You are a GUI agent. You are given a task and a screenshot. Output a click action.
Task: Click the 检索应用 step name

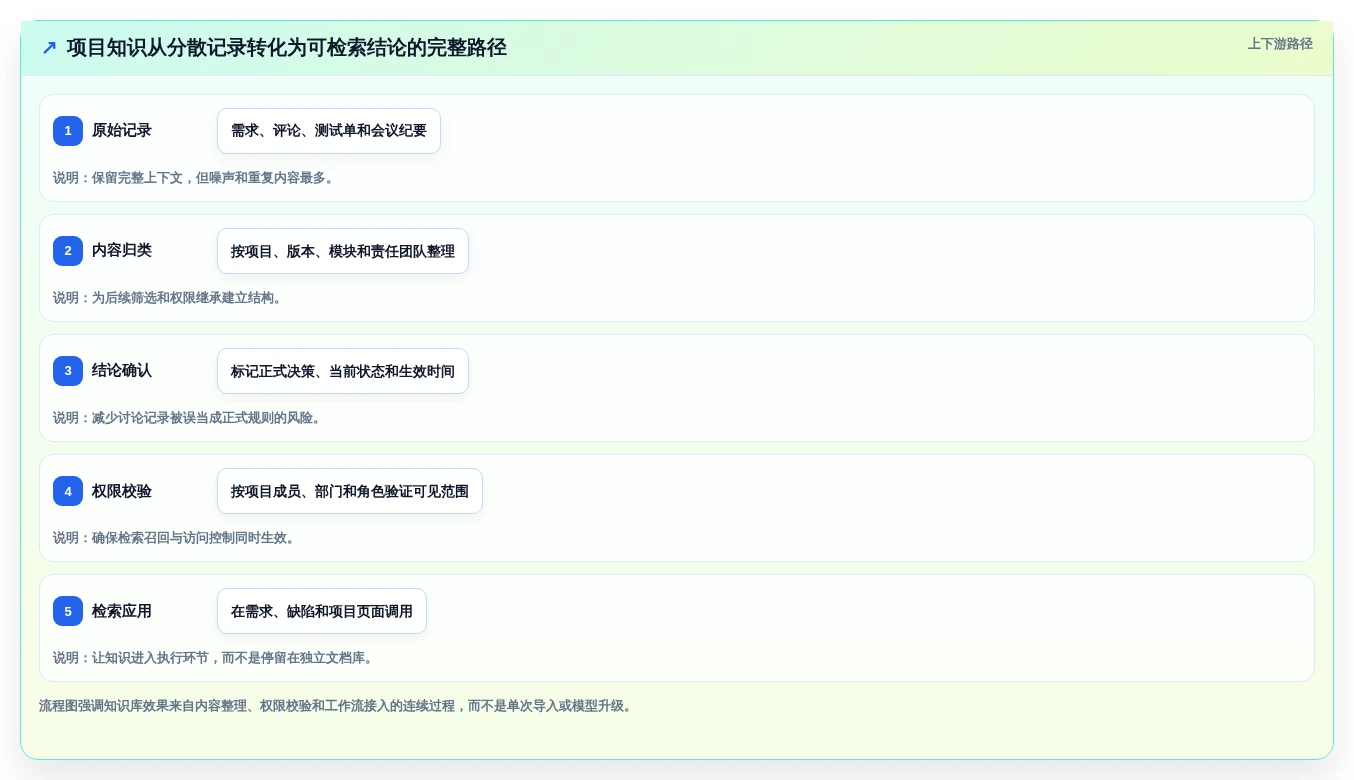122,611
